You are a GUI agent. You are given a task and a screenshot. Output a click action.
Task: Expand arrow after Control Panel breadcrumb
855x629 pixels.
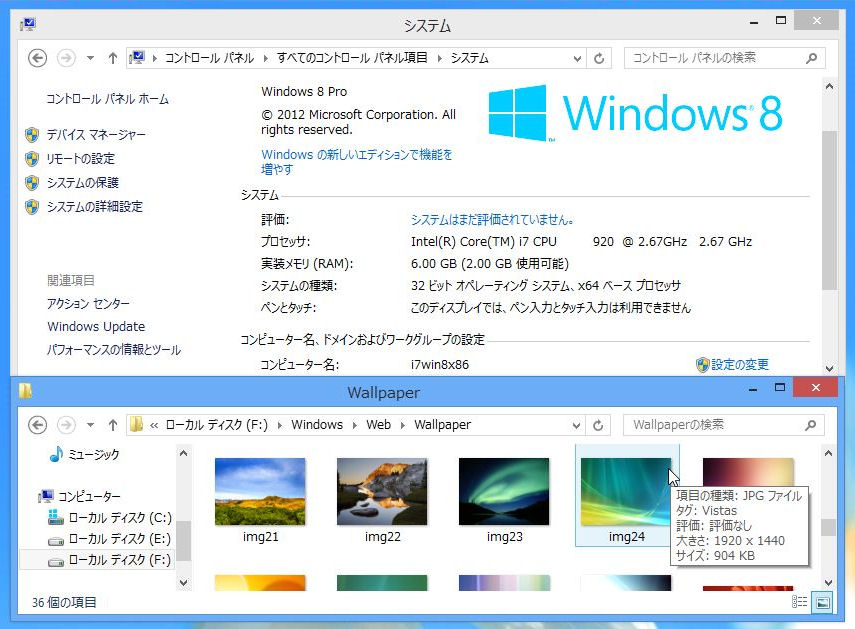click(x=266, y=58)
